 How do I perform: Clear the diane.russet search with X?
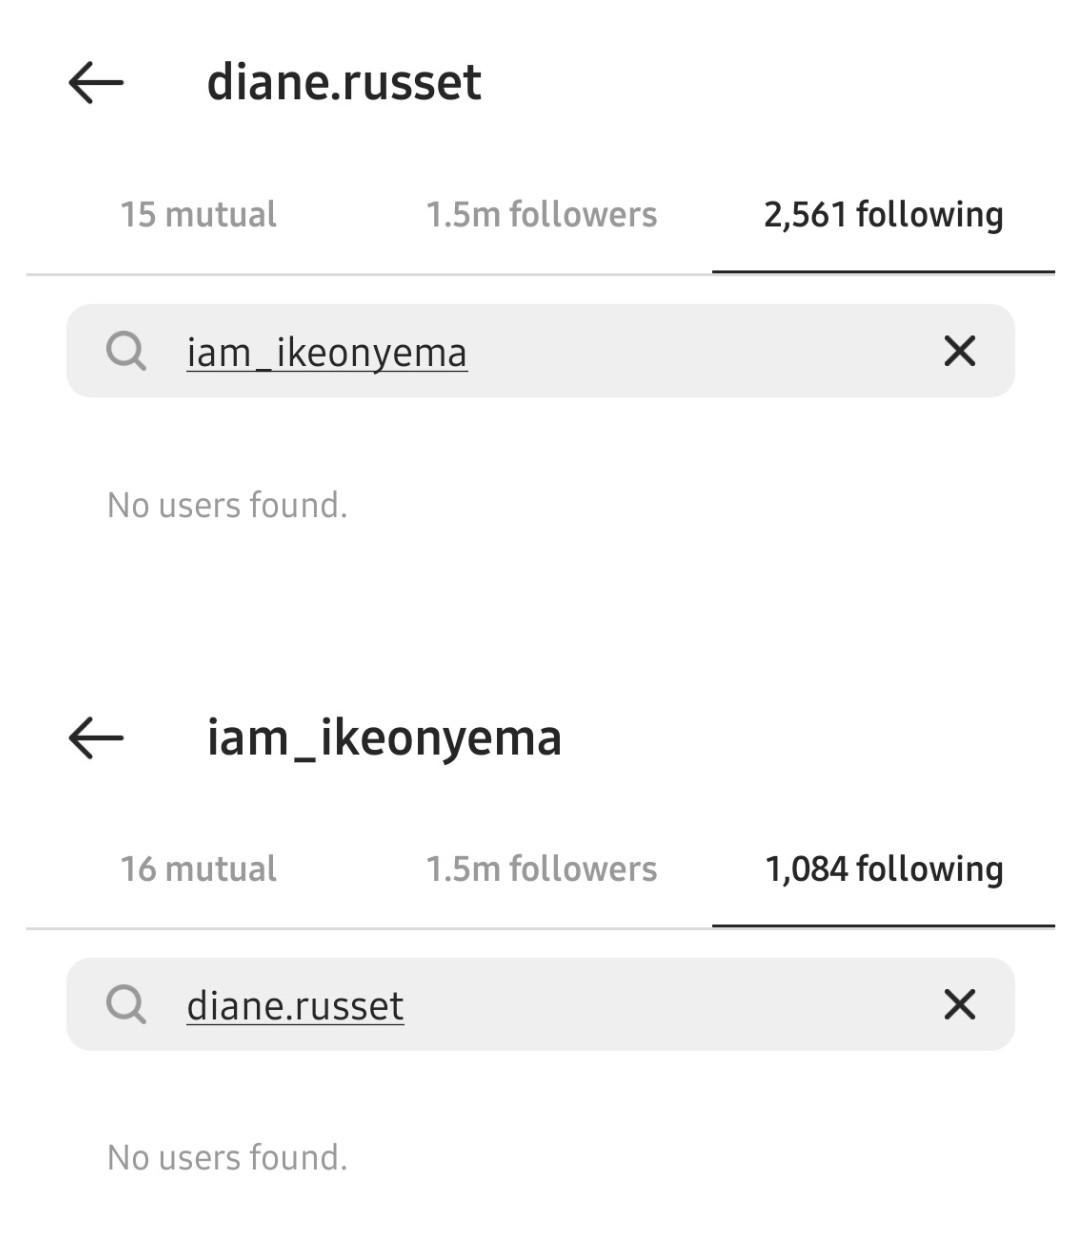959,1004
